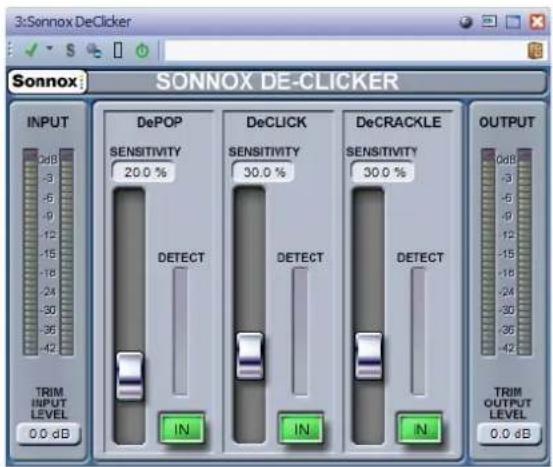Click the 3:Sonnox DeClicker window title
Screen dimensions: 553x467
73,22
